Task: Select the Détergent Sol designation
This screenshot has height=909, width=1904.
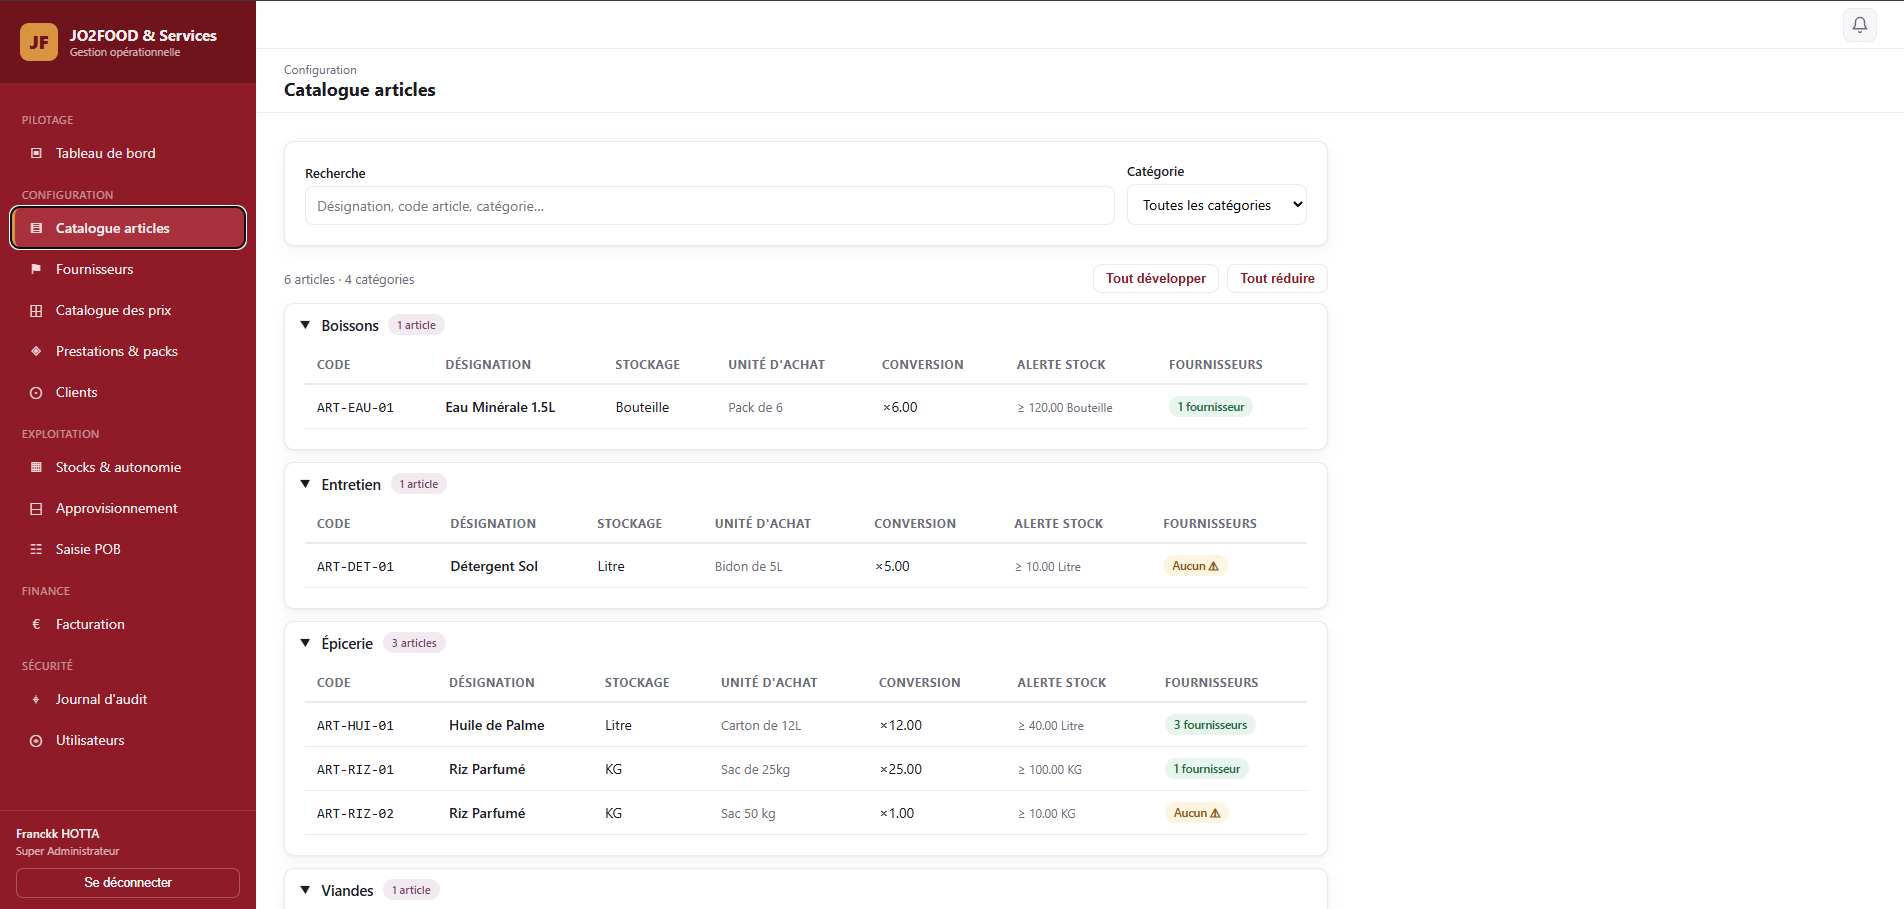Action: (x=494, y=566)
